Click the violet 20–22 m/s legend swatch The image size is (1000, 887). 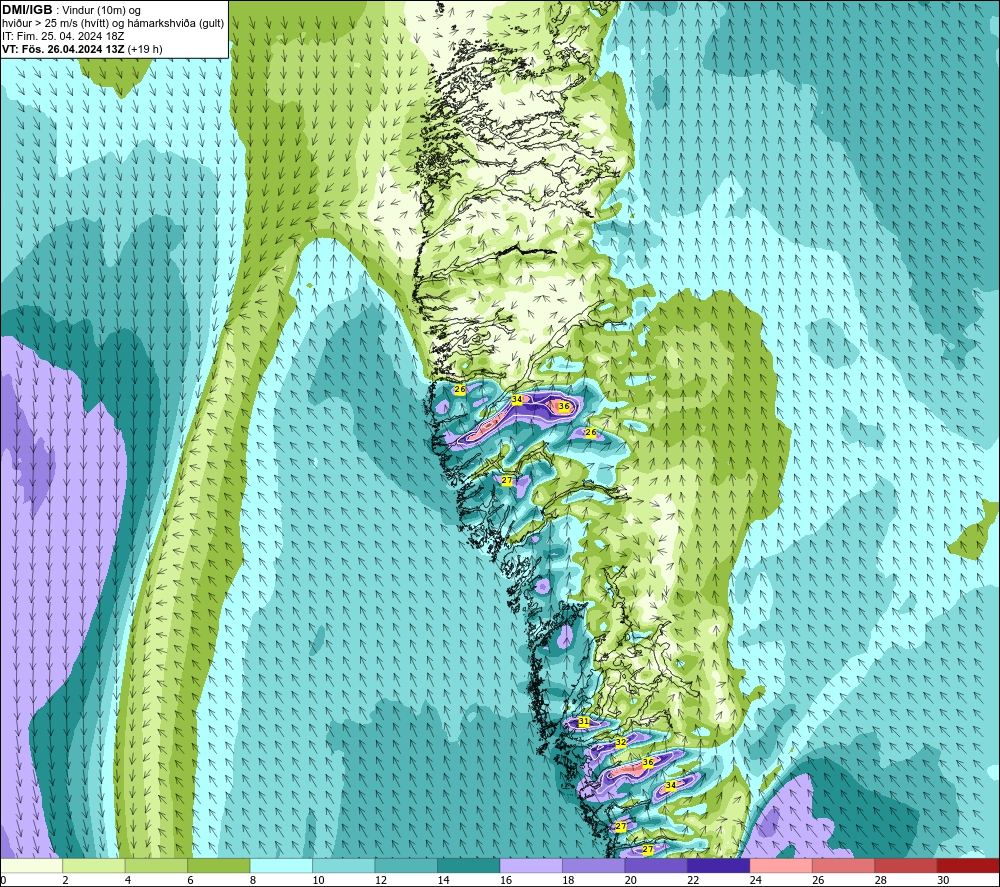click(x=656, y=865)
